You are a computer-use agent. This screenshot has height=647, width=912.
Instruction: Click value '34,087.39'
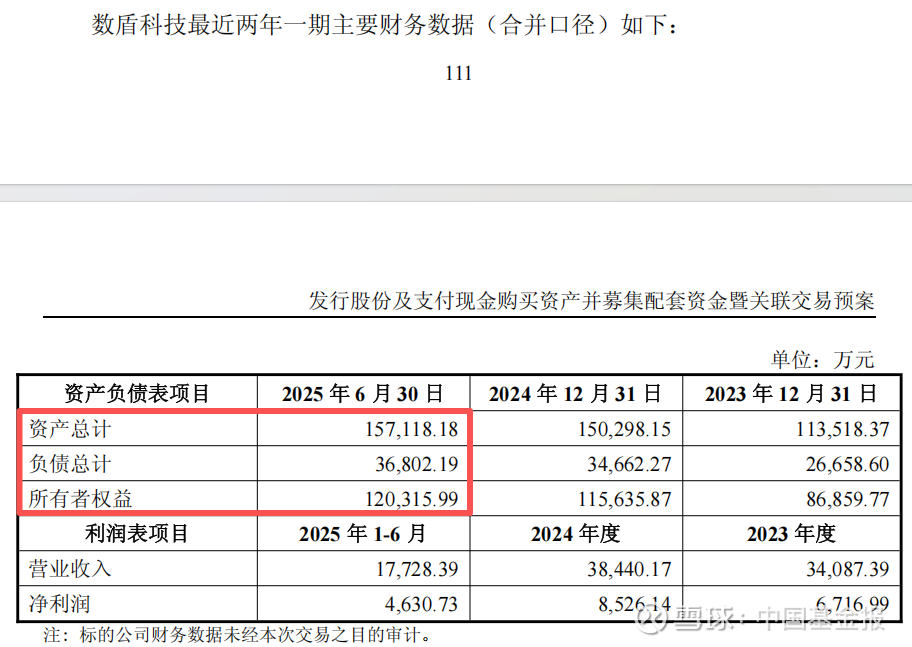click(x=847, y=569)
